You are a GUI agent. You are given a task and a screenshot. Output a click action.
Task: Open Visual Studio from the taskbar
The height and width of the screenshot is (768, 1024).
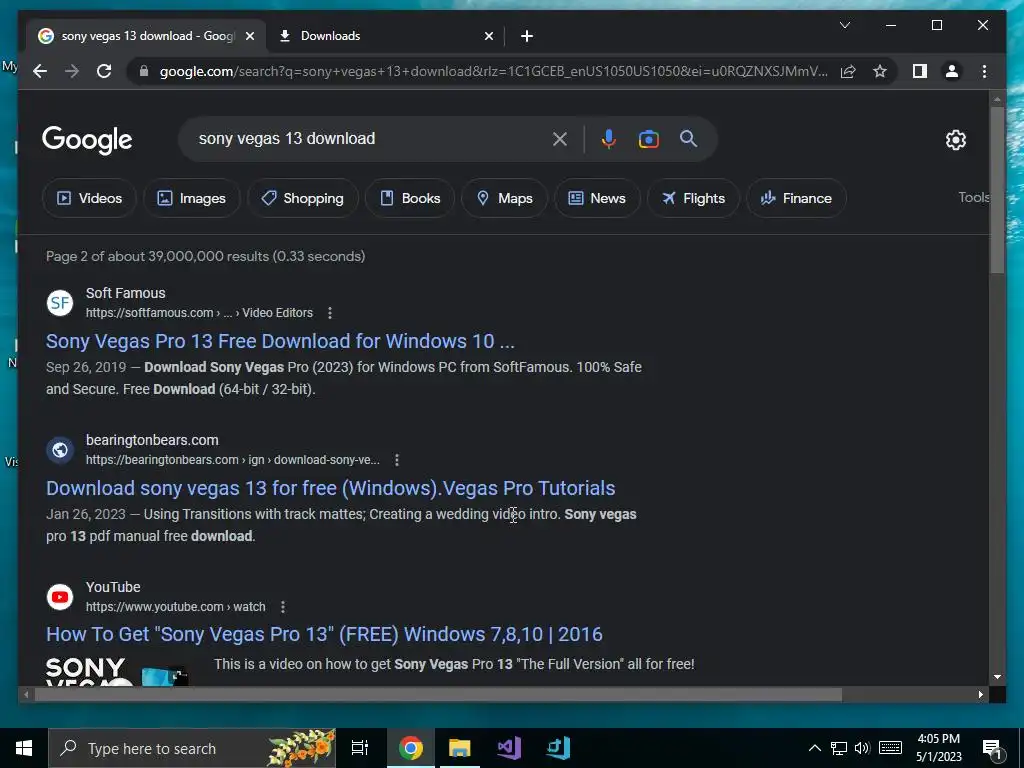tap(509, 748)
